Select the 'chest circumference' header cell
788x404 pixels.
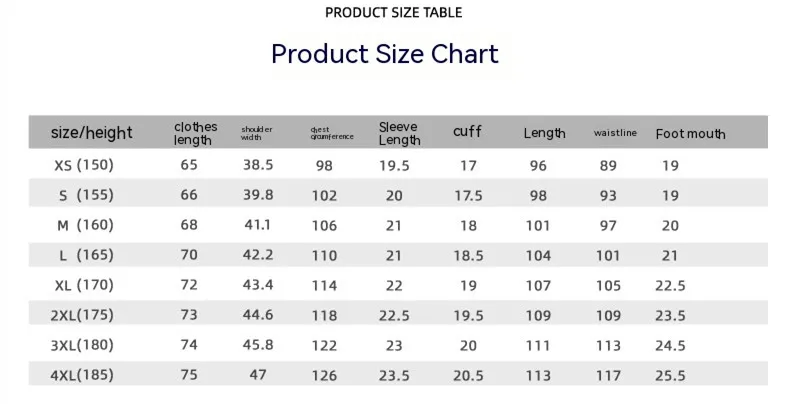(x=332, y=133)
